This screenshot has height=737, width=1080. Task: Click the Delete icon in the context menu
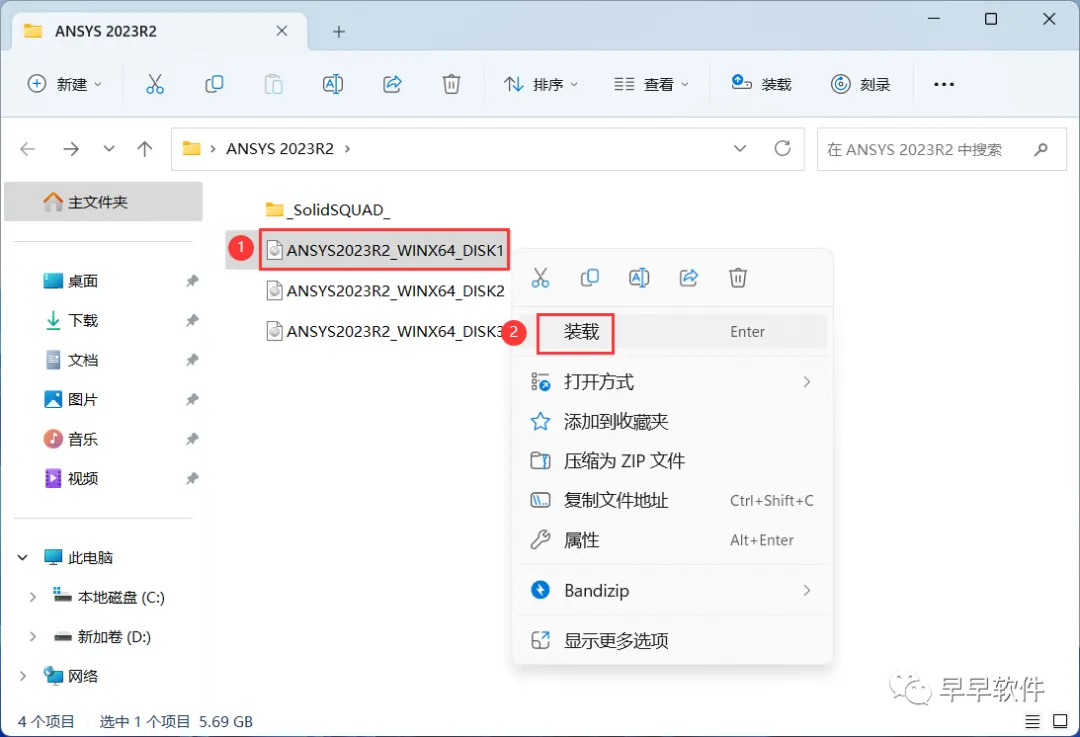(x=738, y=278)
